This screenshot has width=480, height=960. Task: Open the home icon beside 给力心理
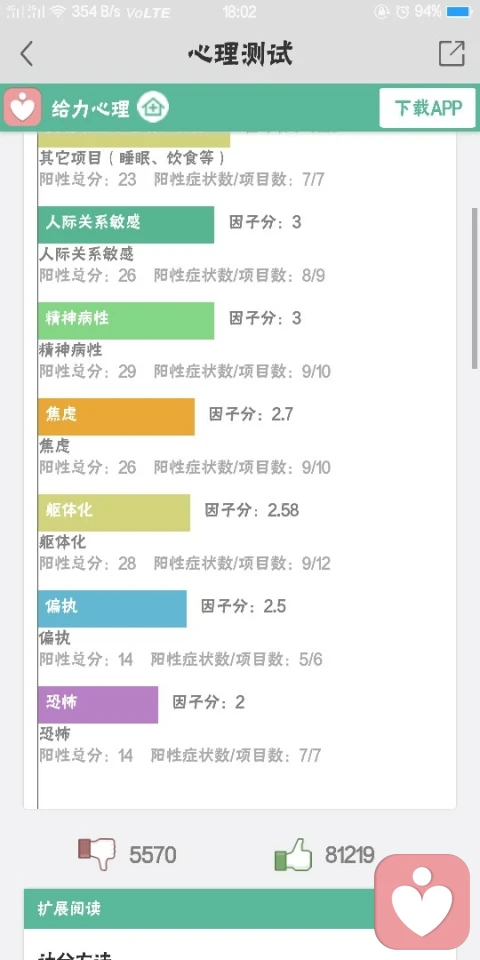click(x=152, y=108)
